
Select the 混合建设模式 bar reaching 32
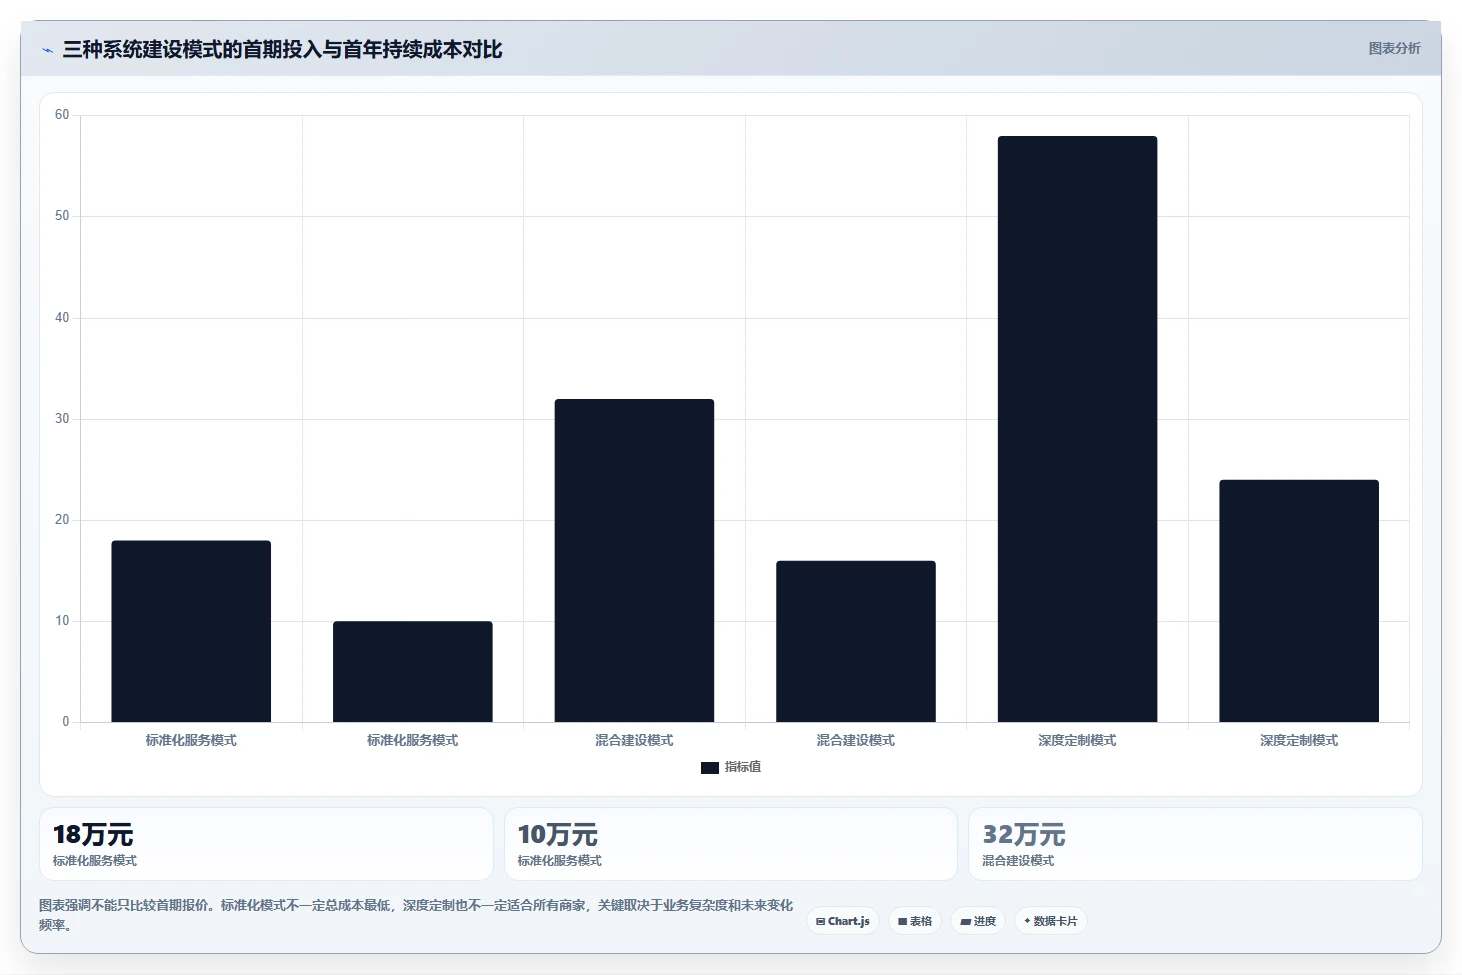(634, 561)
